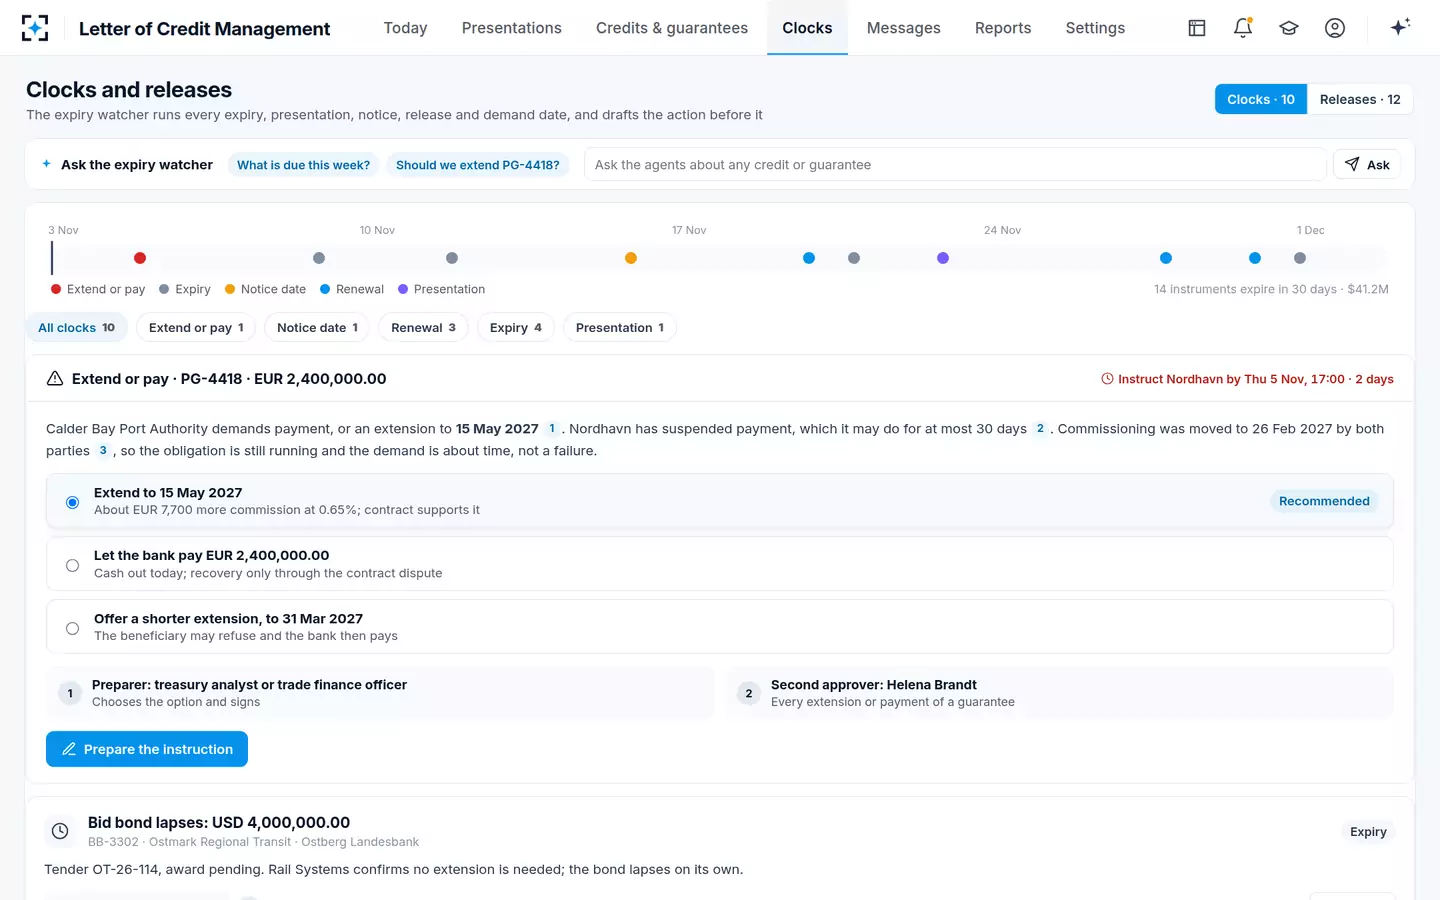Click the Presentation legend entry
Viewport: 1440px width, 900px height.
[x=441, y=289]
